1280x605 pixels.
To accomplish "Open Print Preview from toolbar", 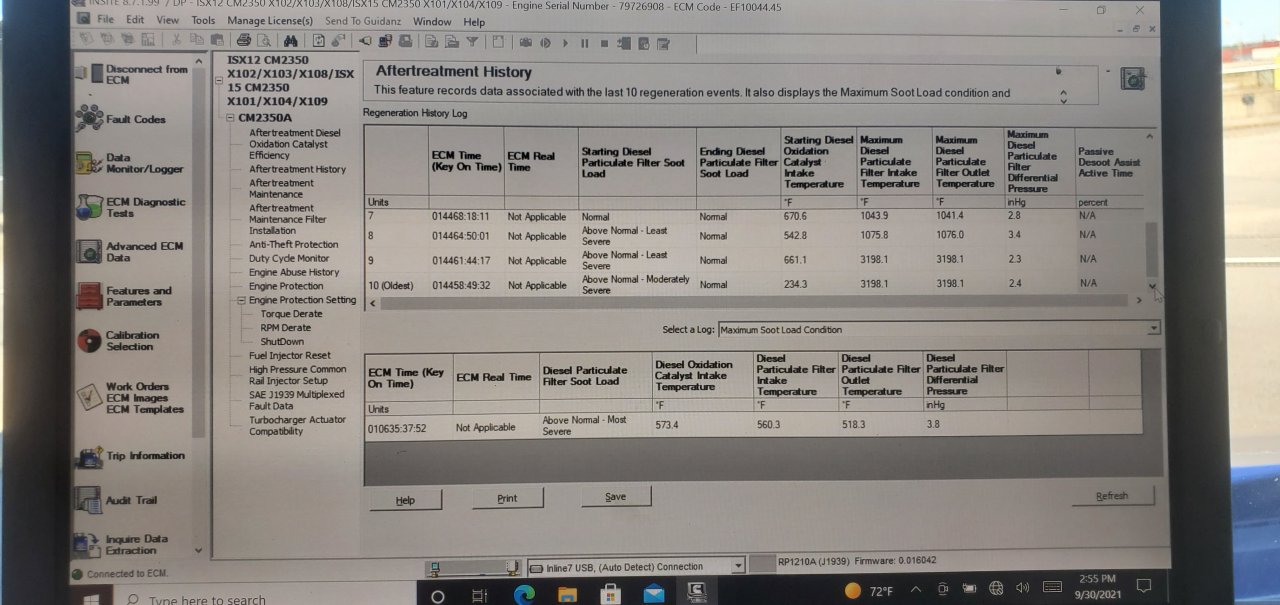I will pos(264,42).
